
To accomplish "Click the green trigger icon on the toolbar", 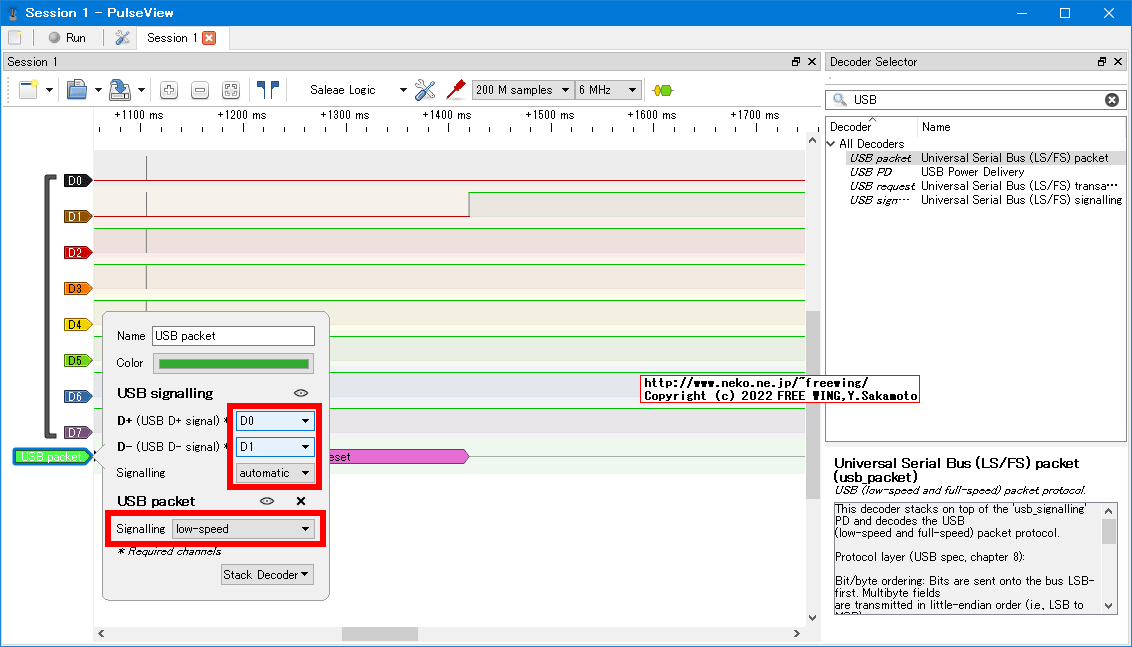I will (661, 89).
